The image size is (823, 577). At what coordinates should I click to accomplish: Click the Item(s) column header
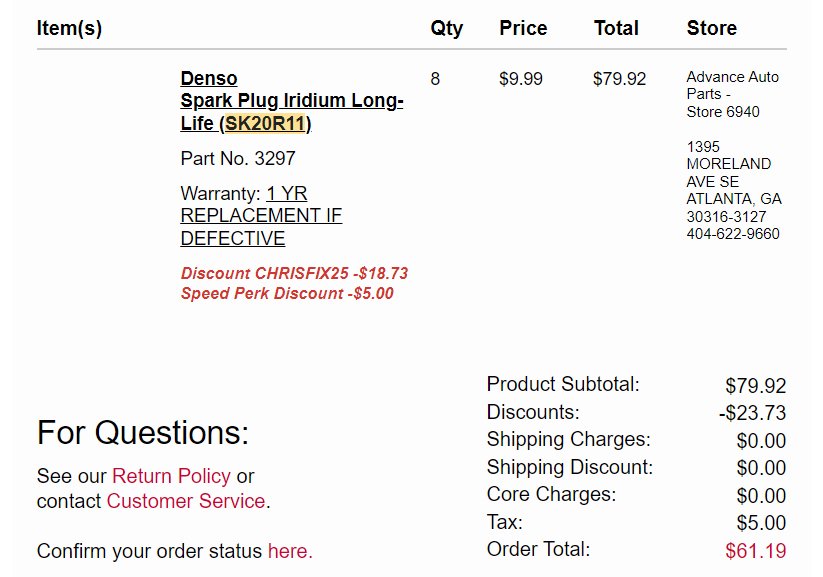69,28
